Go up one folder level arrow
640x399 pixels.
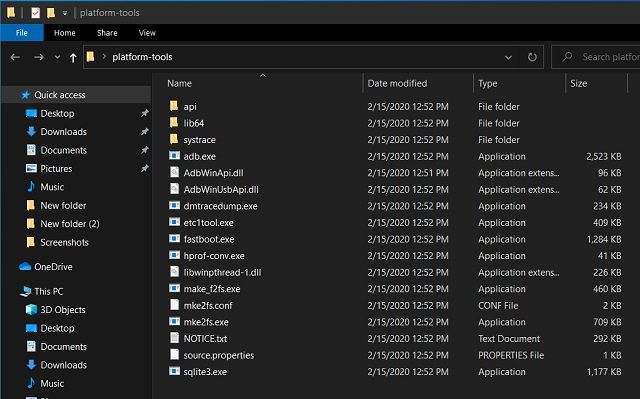73,58
